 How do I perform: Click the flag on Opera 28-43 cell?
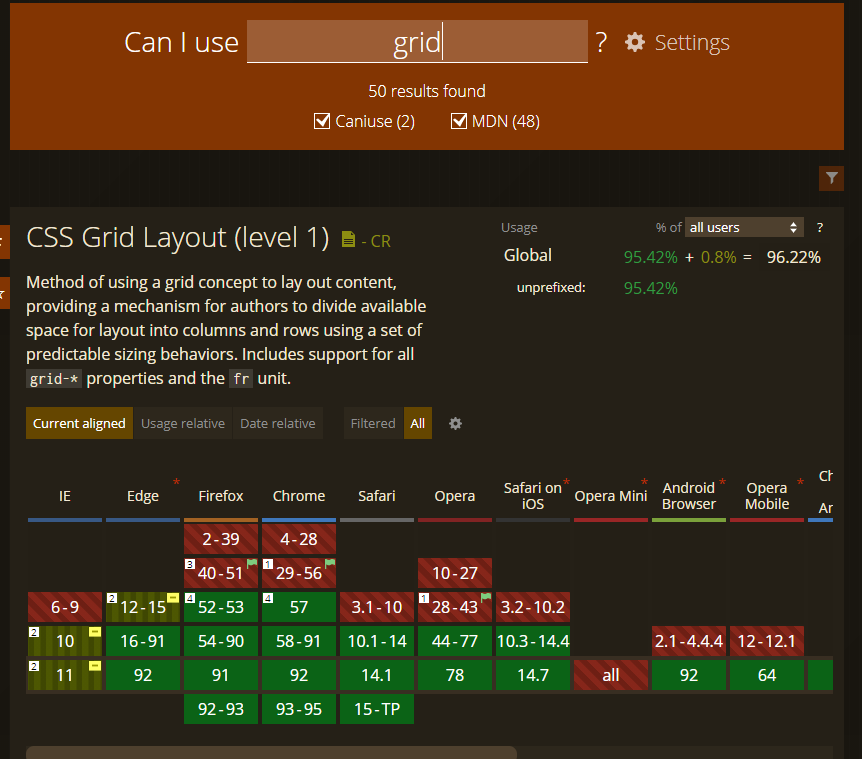click(486, 597)
